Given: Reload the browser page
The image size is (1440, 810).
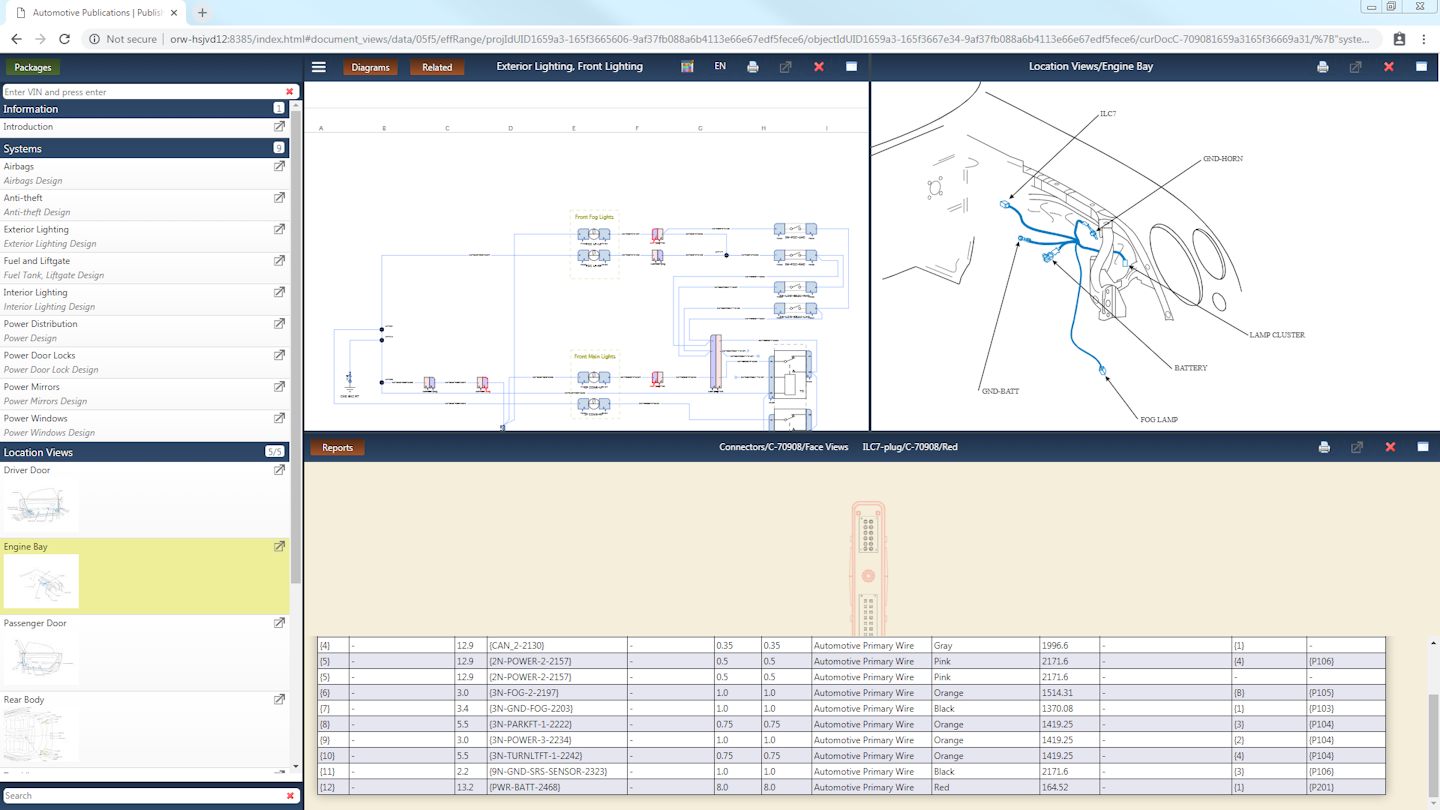Looking at the screenshot, I should [64, 39].
